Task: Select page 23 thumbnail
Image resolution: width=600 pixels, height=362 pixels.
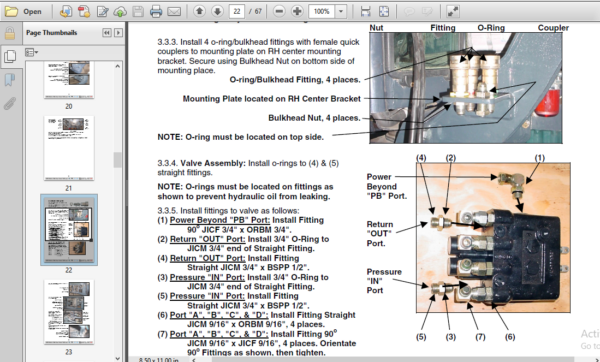Action: [x=69, y=312]
